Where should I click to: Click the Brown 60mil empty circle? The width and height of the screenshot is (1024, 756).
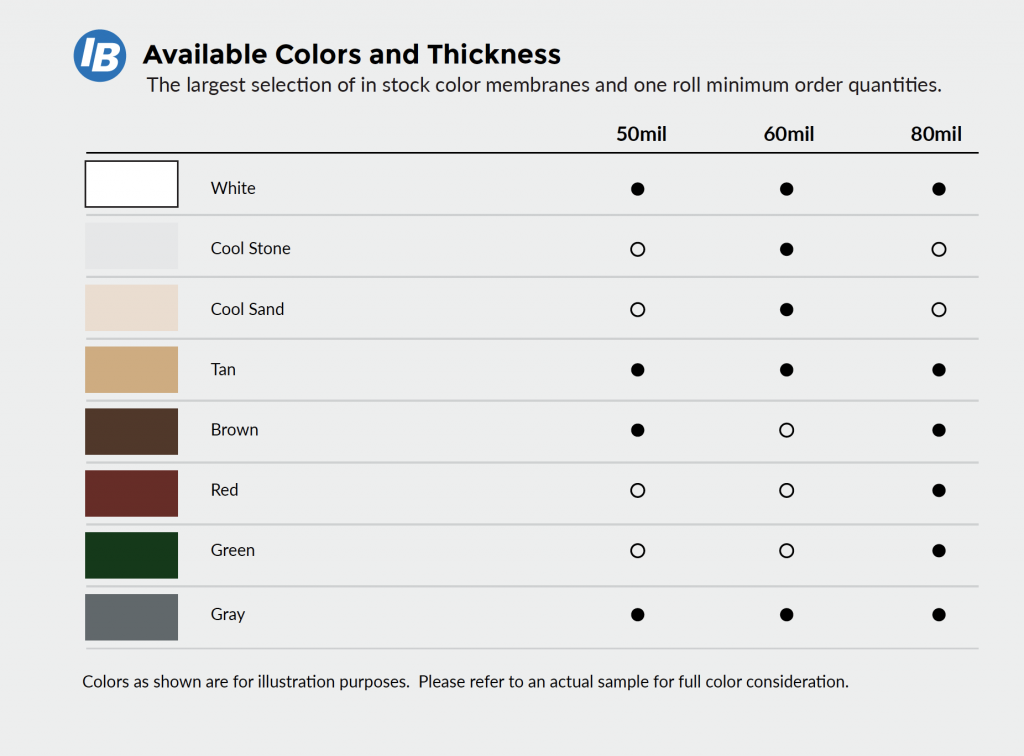click(x=786, y=430)
